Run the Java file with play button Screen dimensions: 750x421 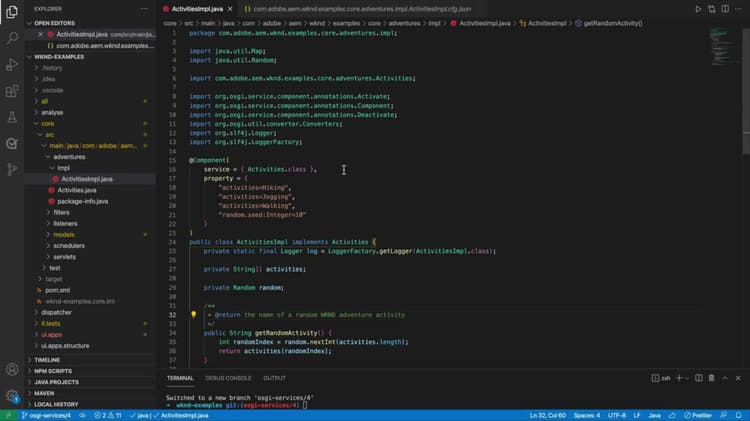698,9
